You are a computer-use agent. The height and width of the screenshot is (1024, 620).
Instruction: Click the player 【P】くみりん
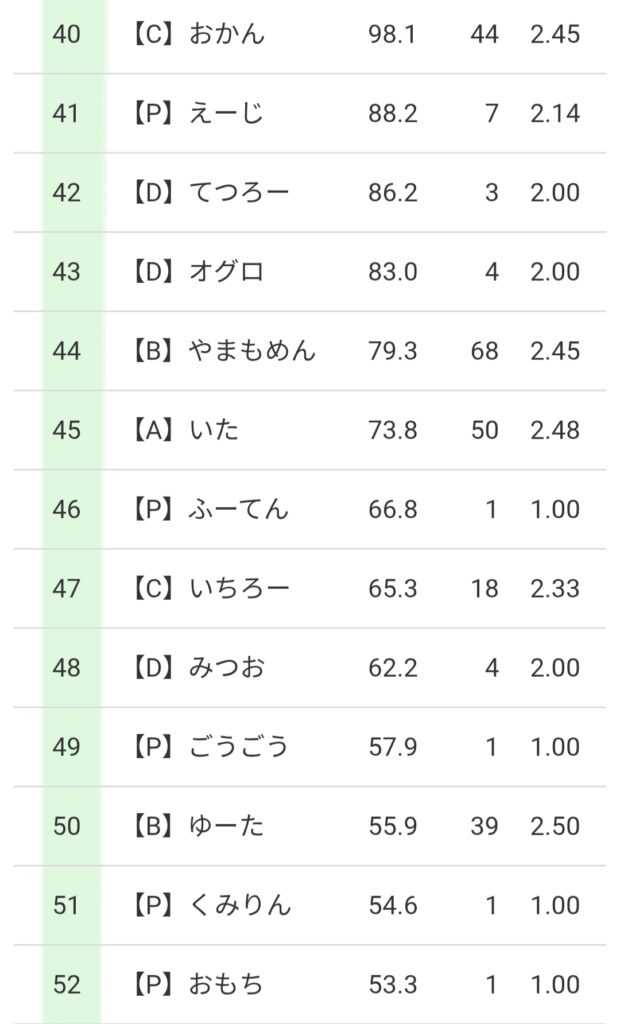[210, 905]
